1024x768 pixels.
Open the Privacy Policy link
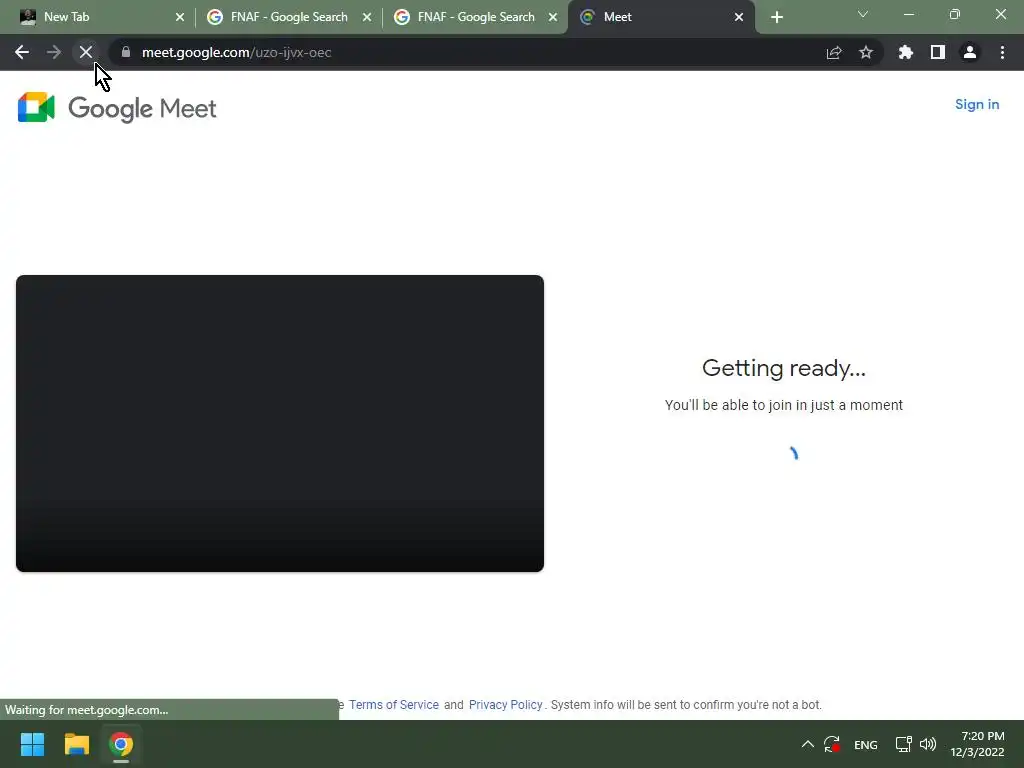[x=505, y=705]
